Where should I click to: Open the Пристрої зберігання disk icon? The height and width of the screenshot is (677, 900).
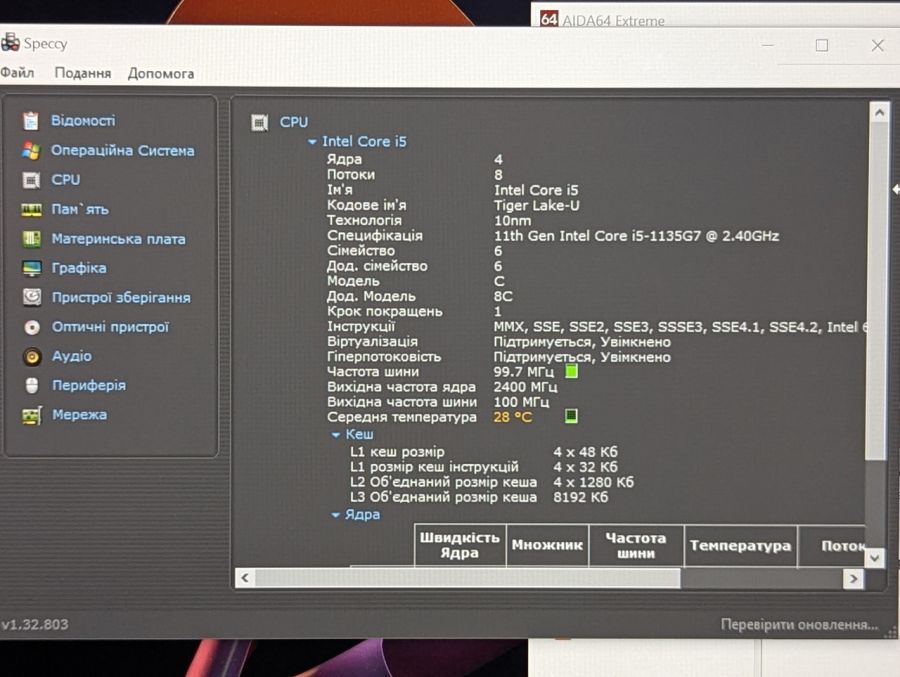[x=32, y=297]
